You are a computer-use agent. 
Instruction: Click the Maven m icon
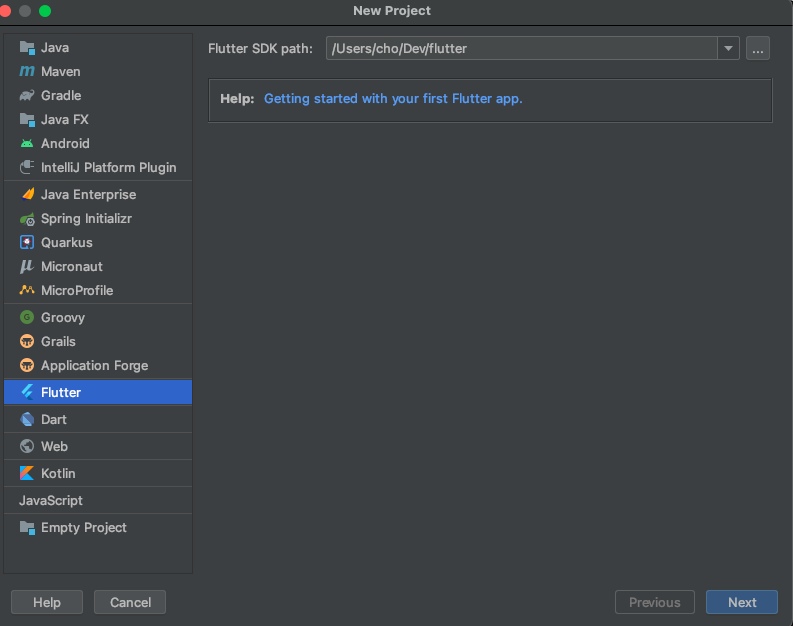27,71
